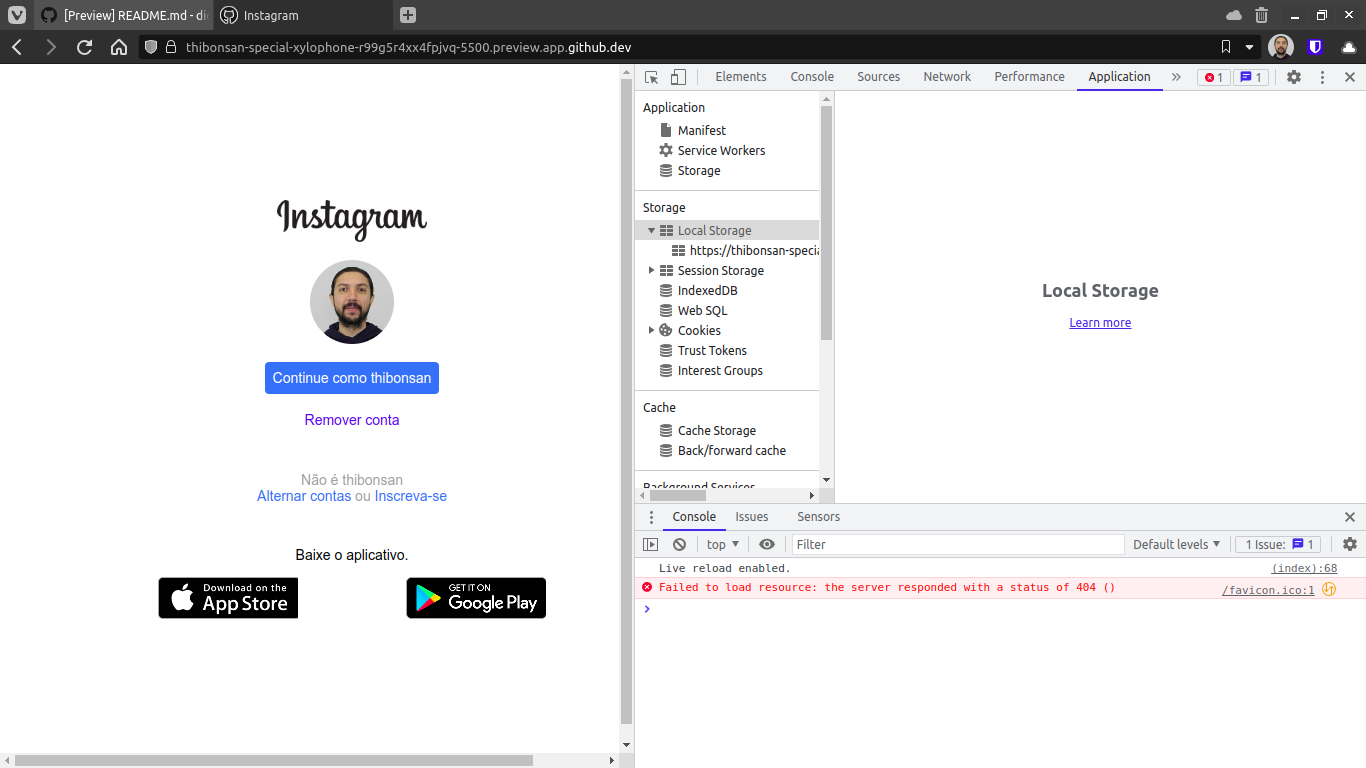
Task: Click the Remover conta link
Action: click(352, 420)
